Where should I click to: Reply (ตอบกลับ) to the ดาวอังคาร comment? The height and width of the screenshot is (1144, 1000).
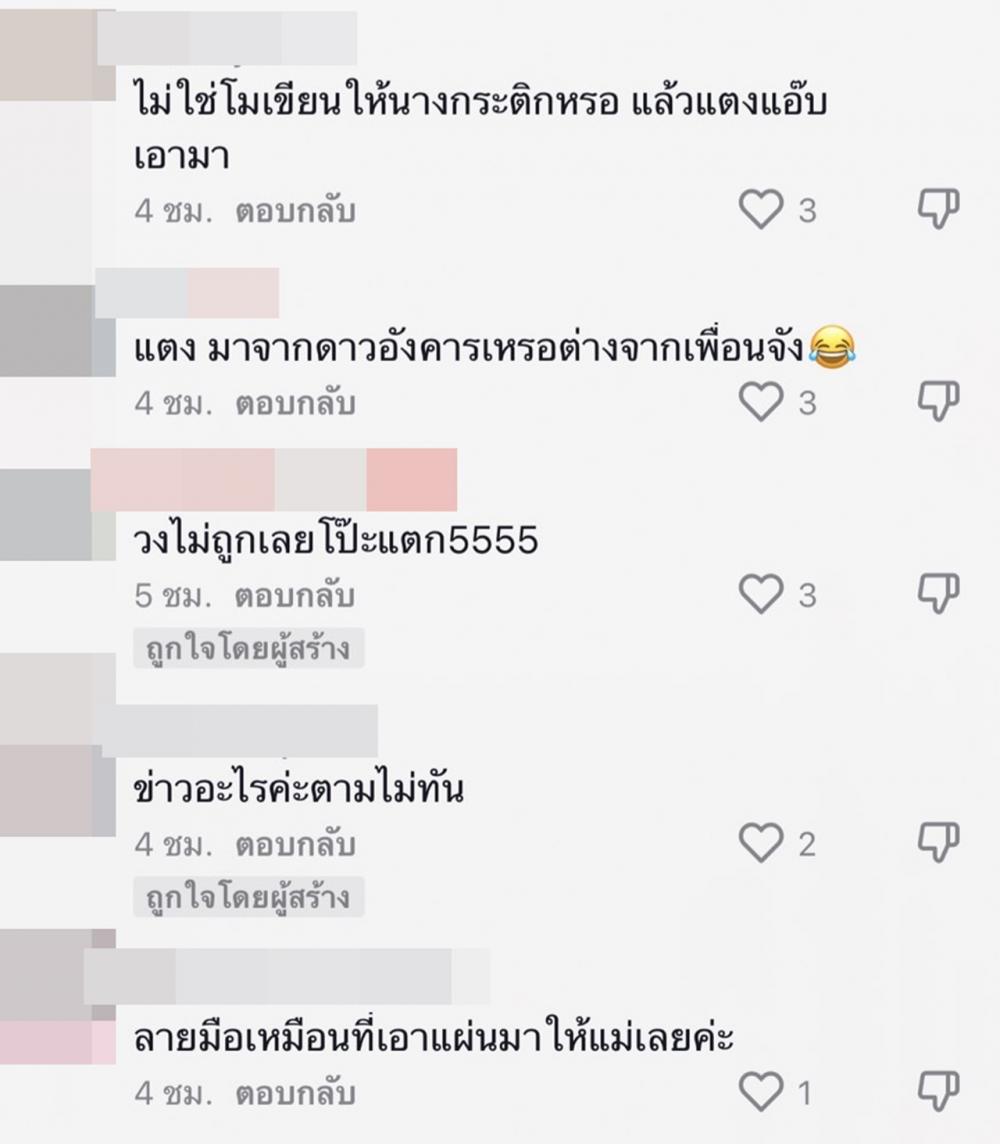[295, 403]
